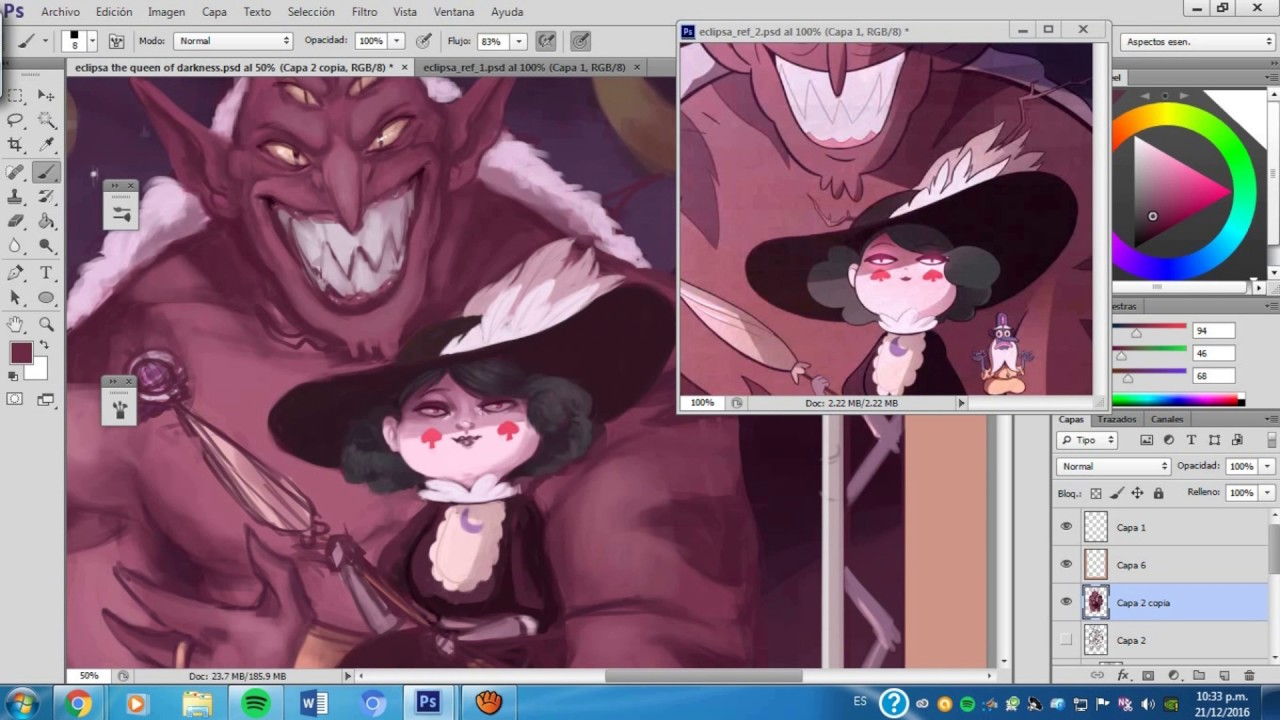Select the Ellipse shape tool
Viewport: 1280px width, 720px height.
pos(46,298)
